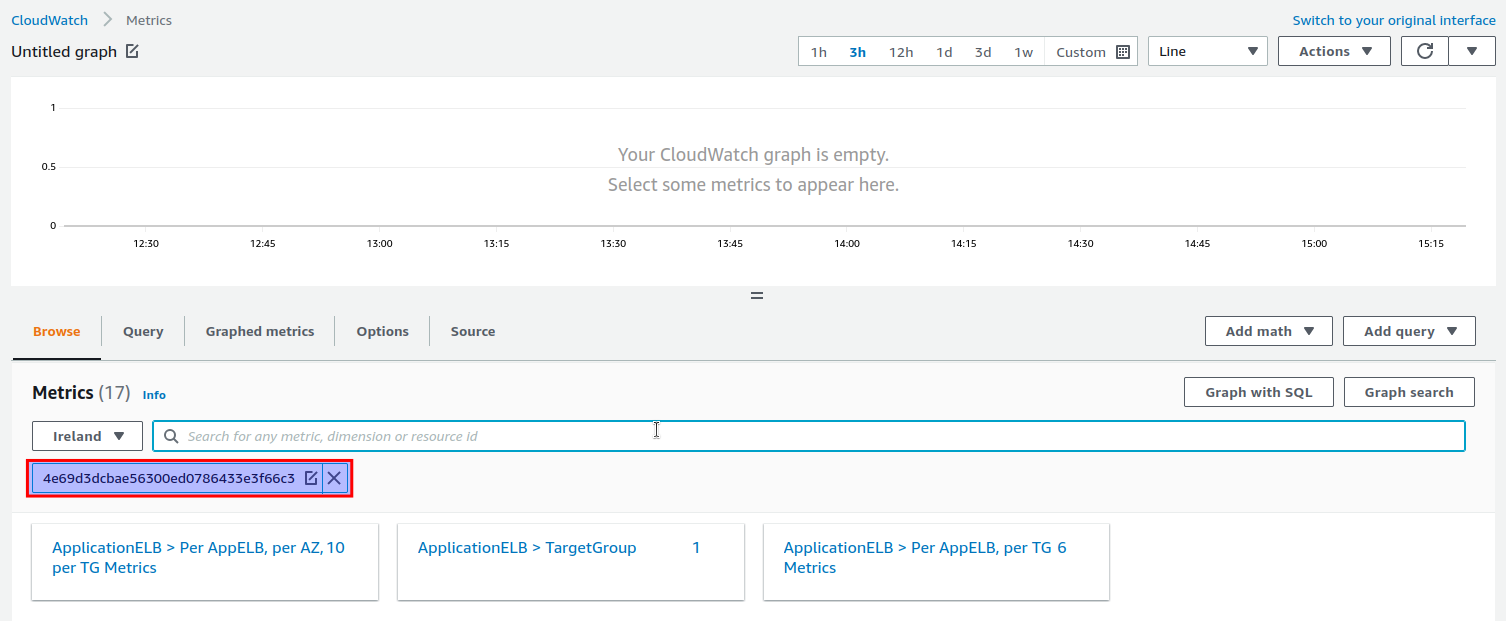
Task: Open the Line chart type dropdown
Action: click(x=1207, y=50)
